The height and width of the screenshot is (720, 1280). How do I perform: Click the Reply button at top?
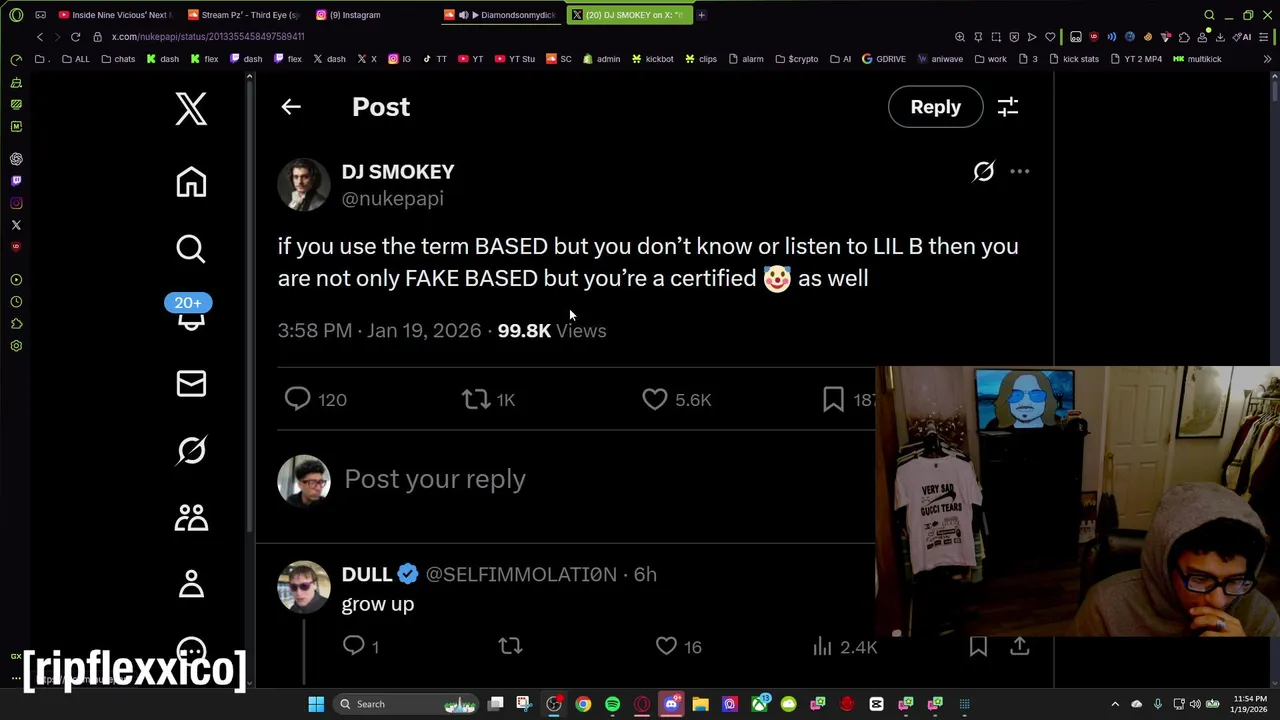tap(935, 107)
